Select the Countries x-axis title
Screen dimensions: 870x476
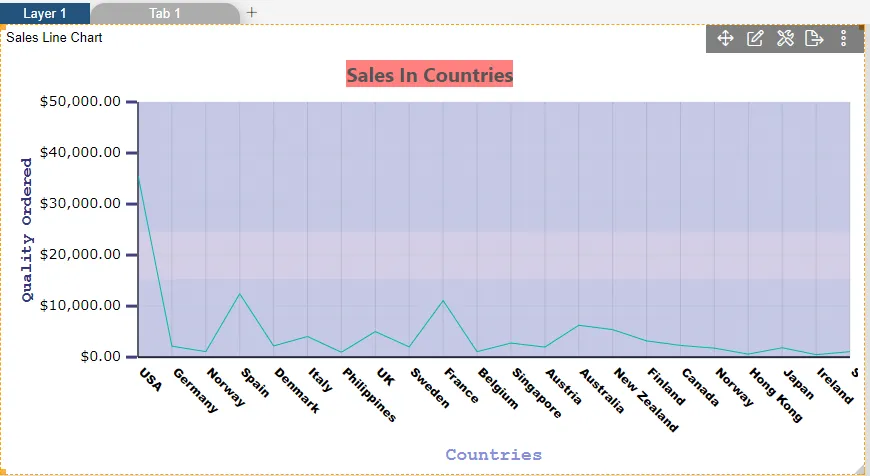(x=494, y=455)
